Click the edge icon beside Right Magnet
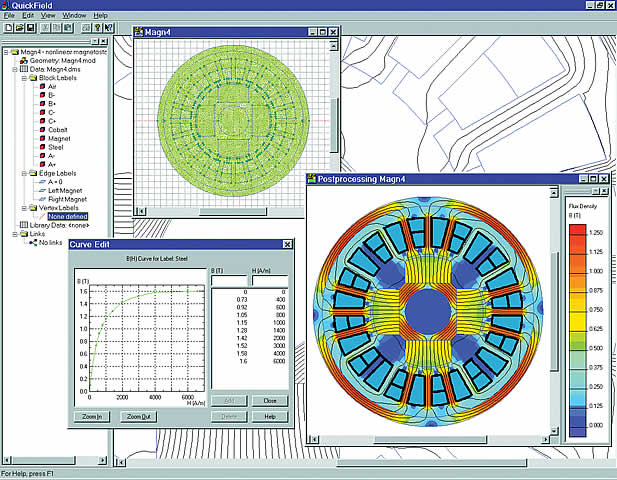617x480 pixels. (42, 199)
